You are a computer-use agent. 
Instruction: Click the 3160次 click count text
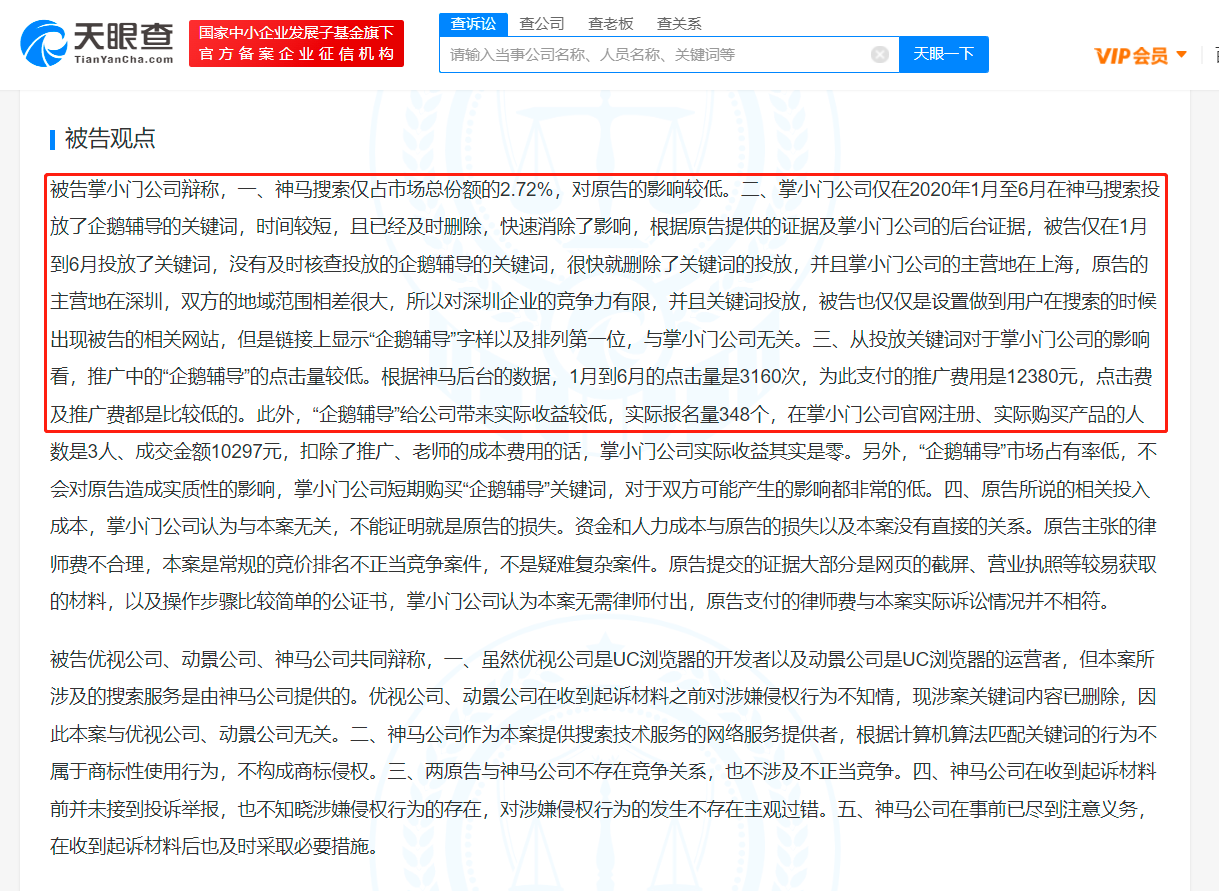pos(778,377)
